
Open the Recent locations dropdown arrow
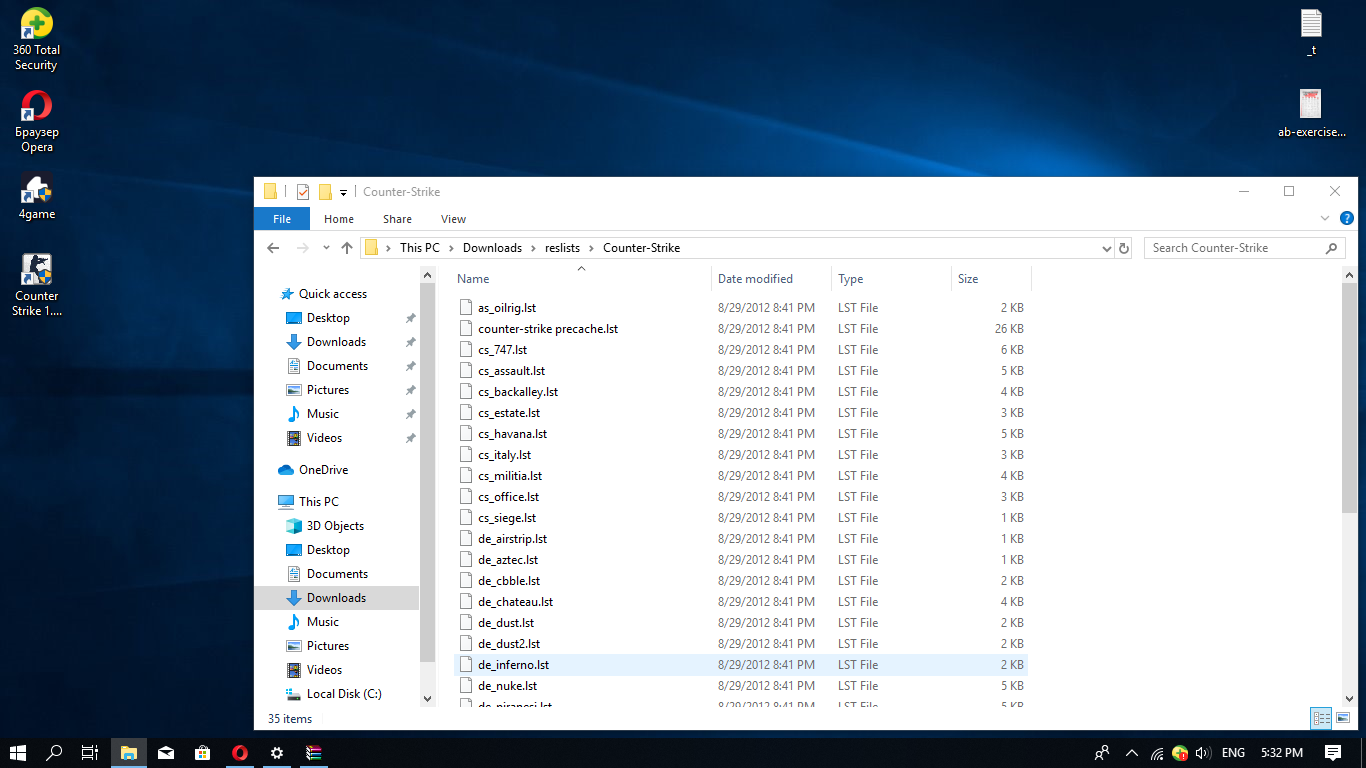(x=326, y=248)
